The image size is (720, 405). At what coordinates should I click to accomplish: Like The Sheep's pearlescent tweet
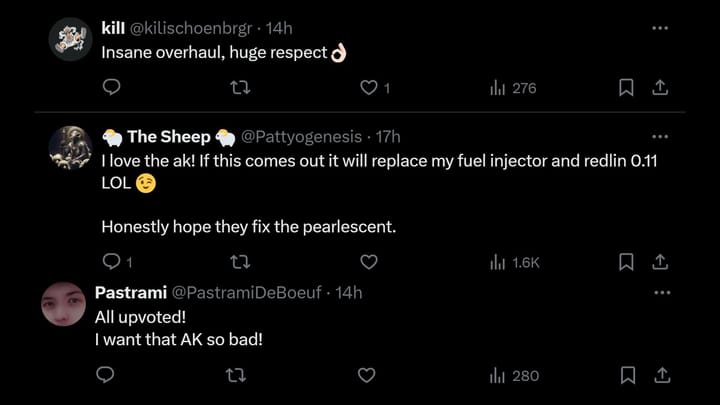tap(368, 262)
